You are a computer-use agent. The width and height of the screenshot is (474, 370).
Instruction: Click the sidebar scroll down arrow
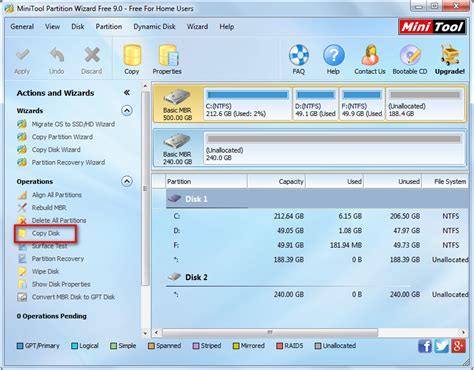coord(145,333)
